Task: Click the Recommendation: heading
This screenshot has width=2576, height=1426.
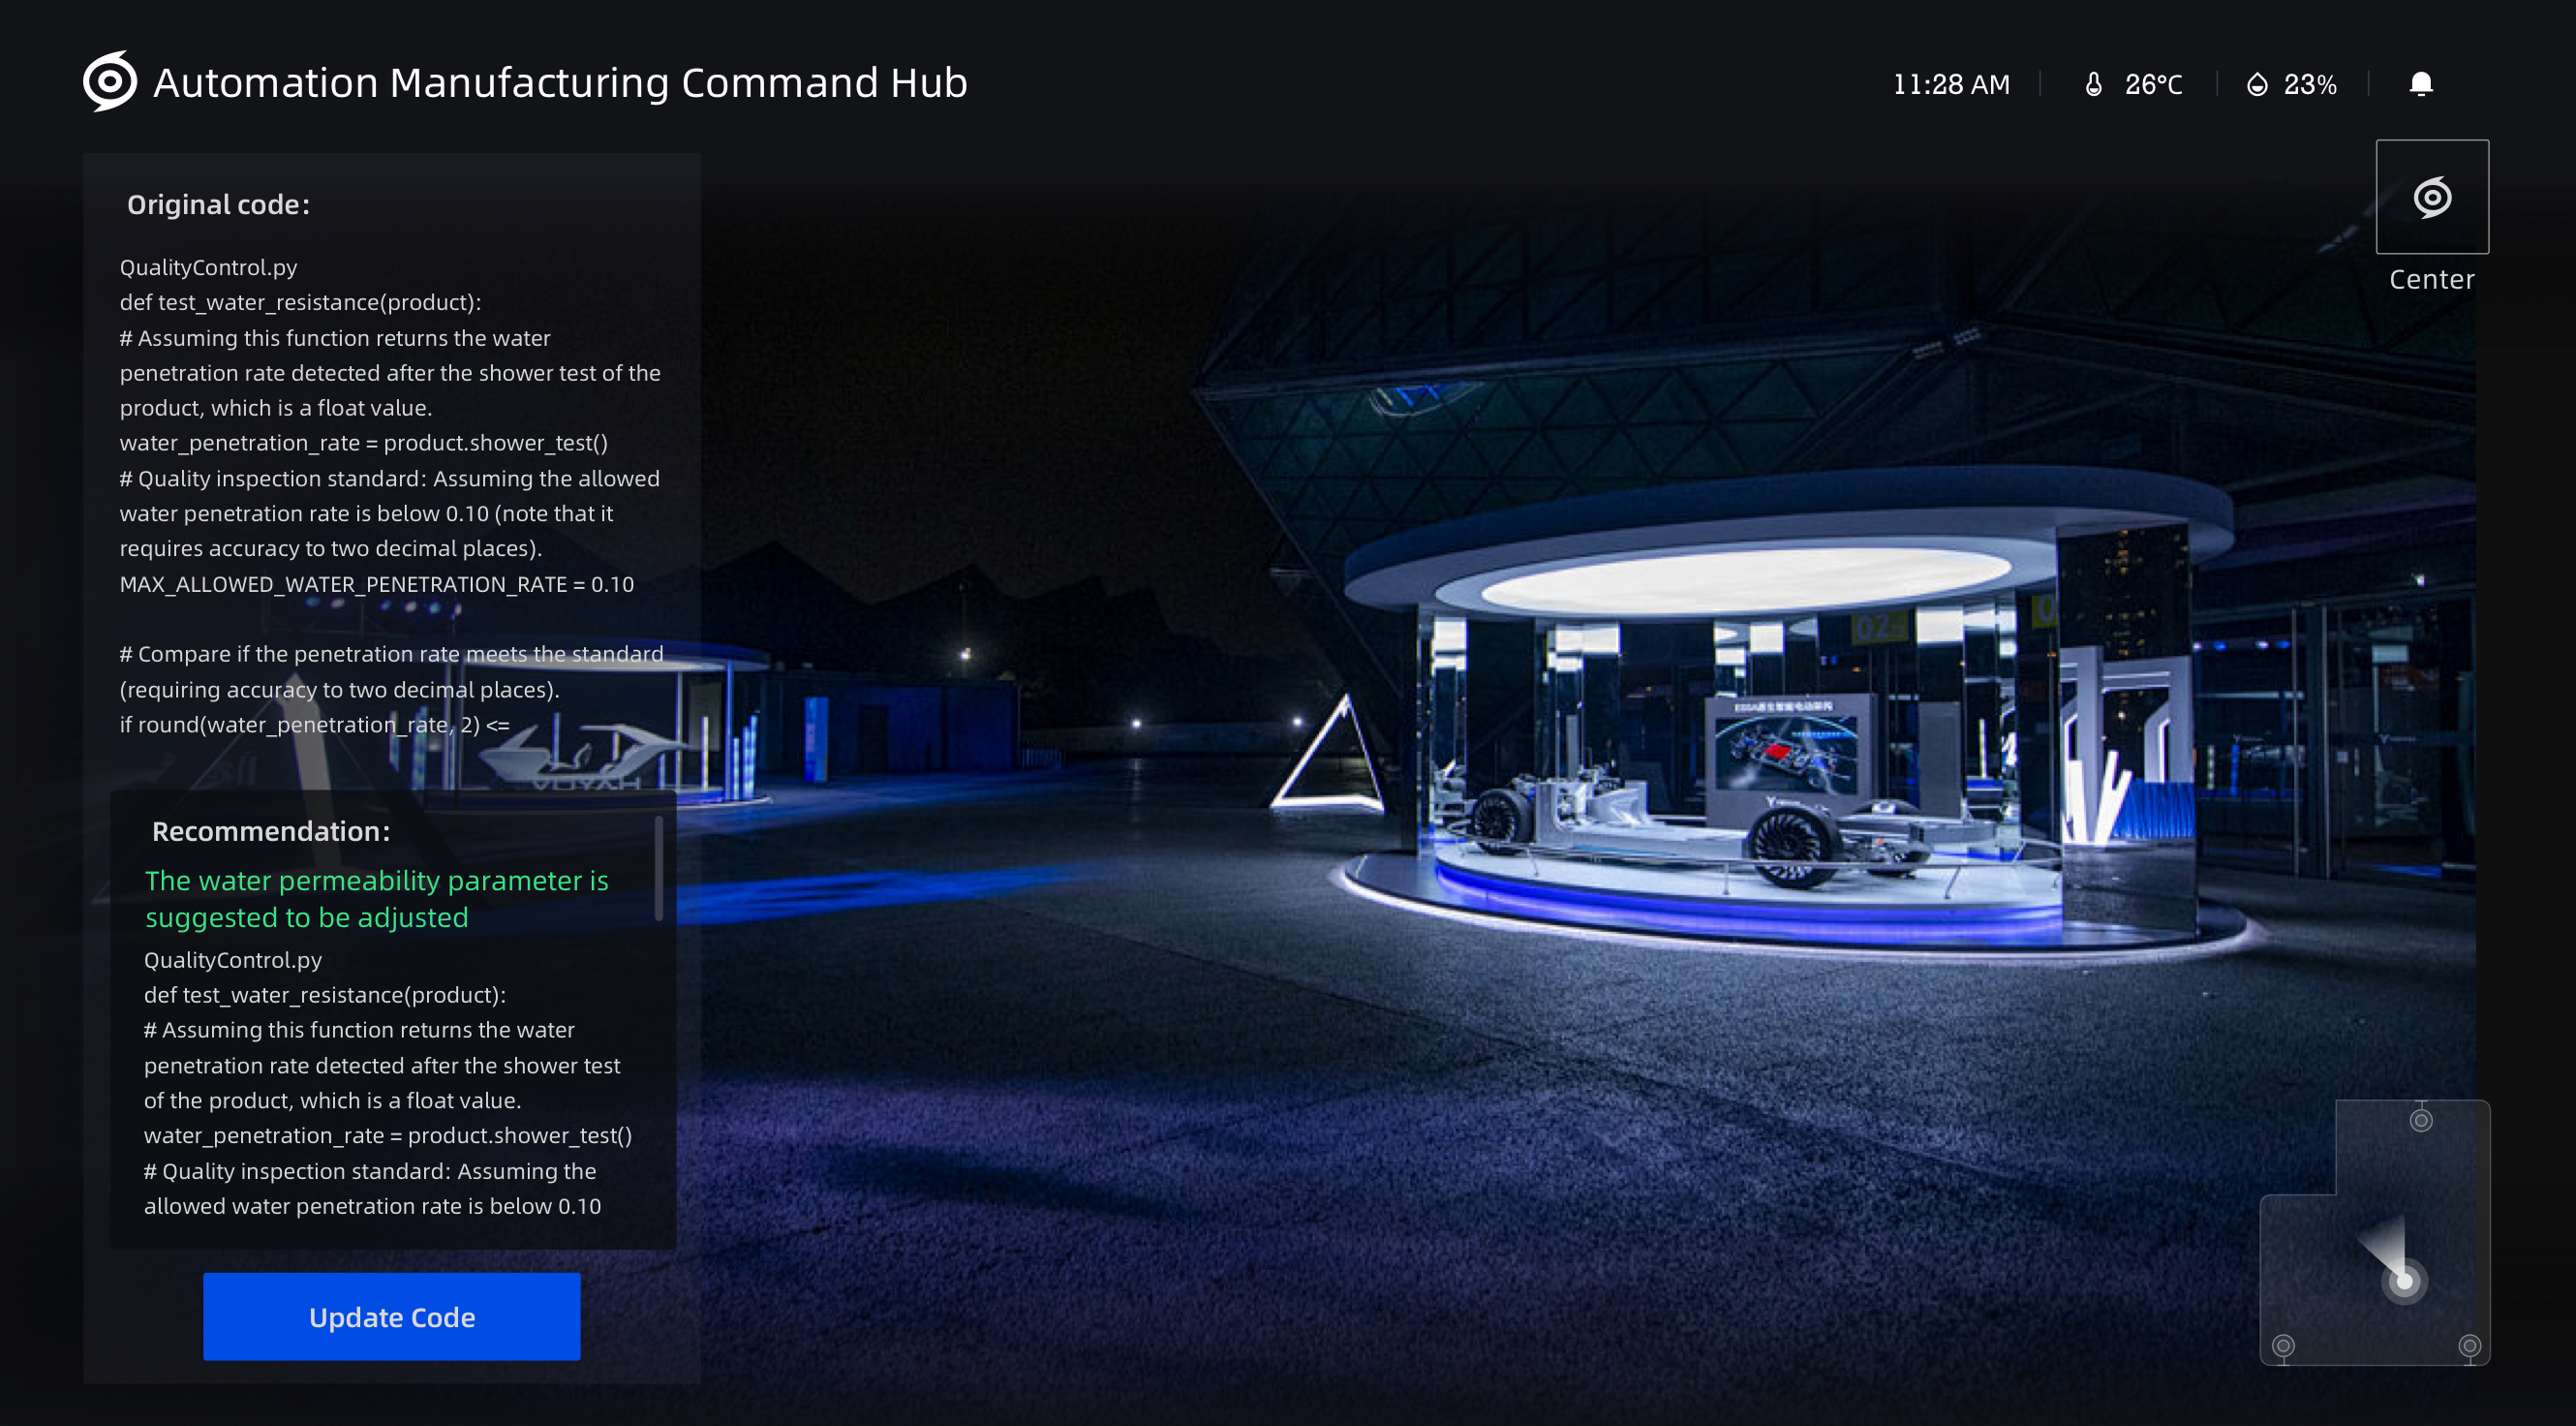Action: [x=271, y=831]
